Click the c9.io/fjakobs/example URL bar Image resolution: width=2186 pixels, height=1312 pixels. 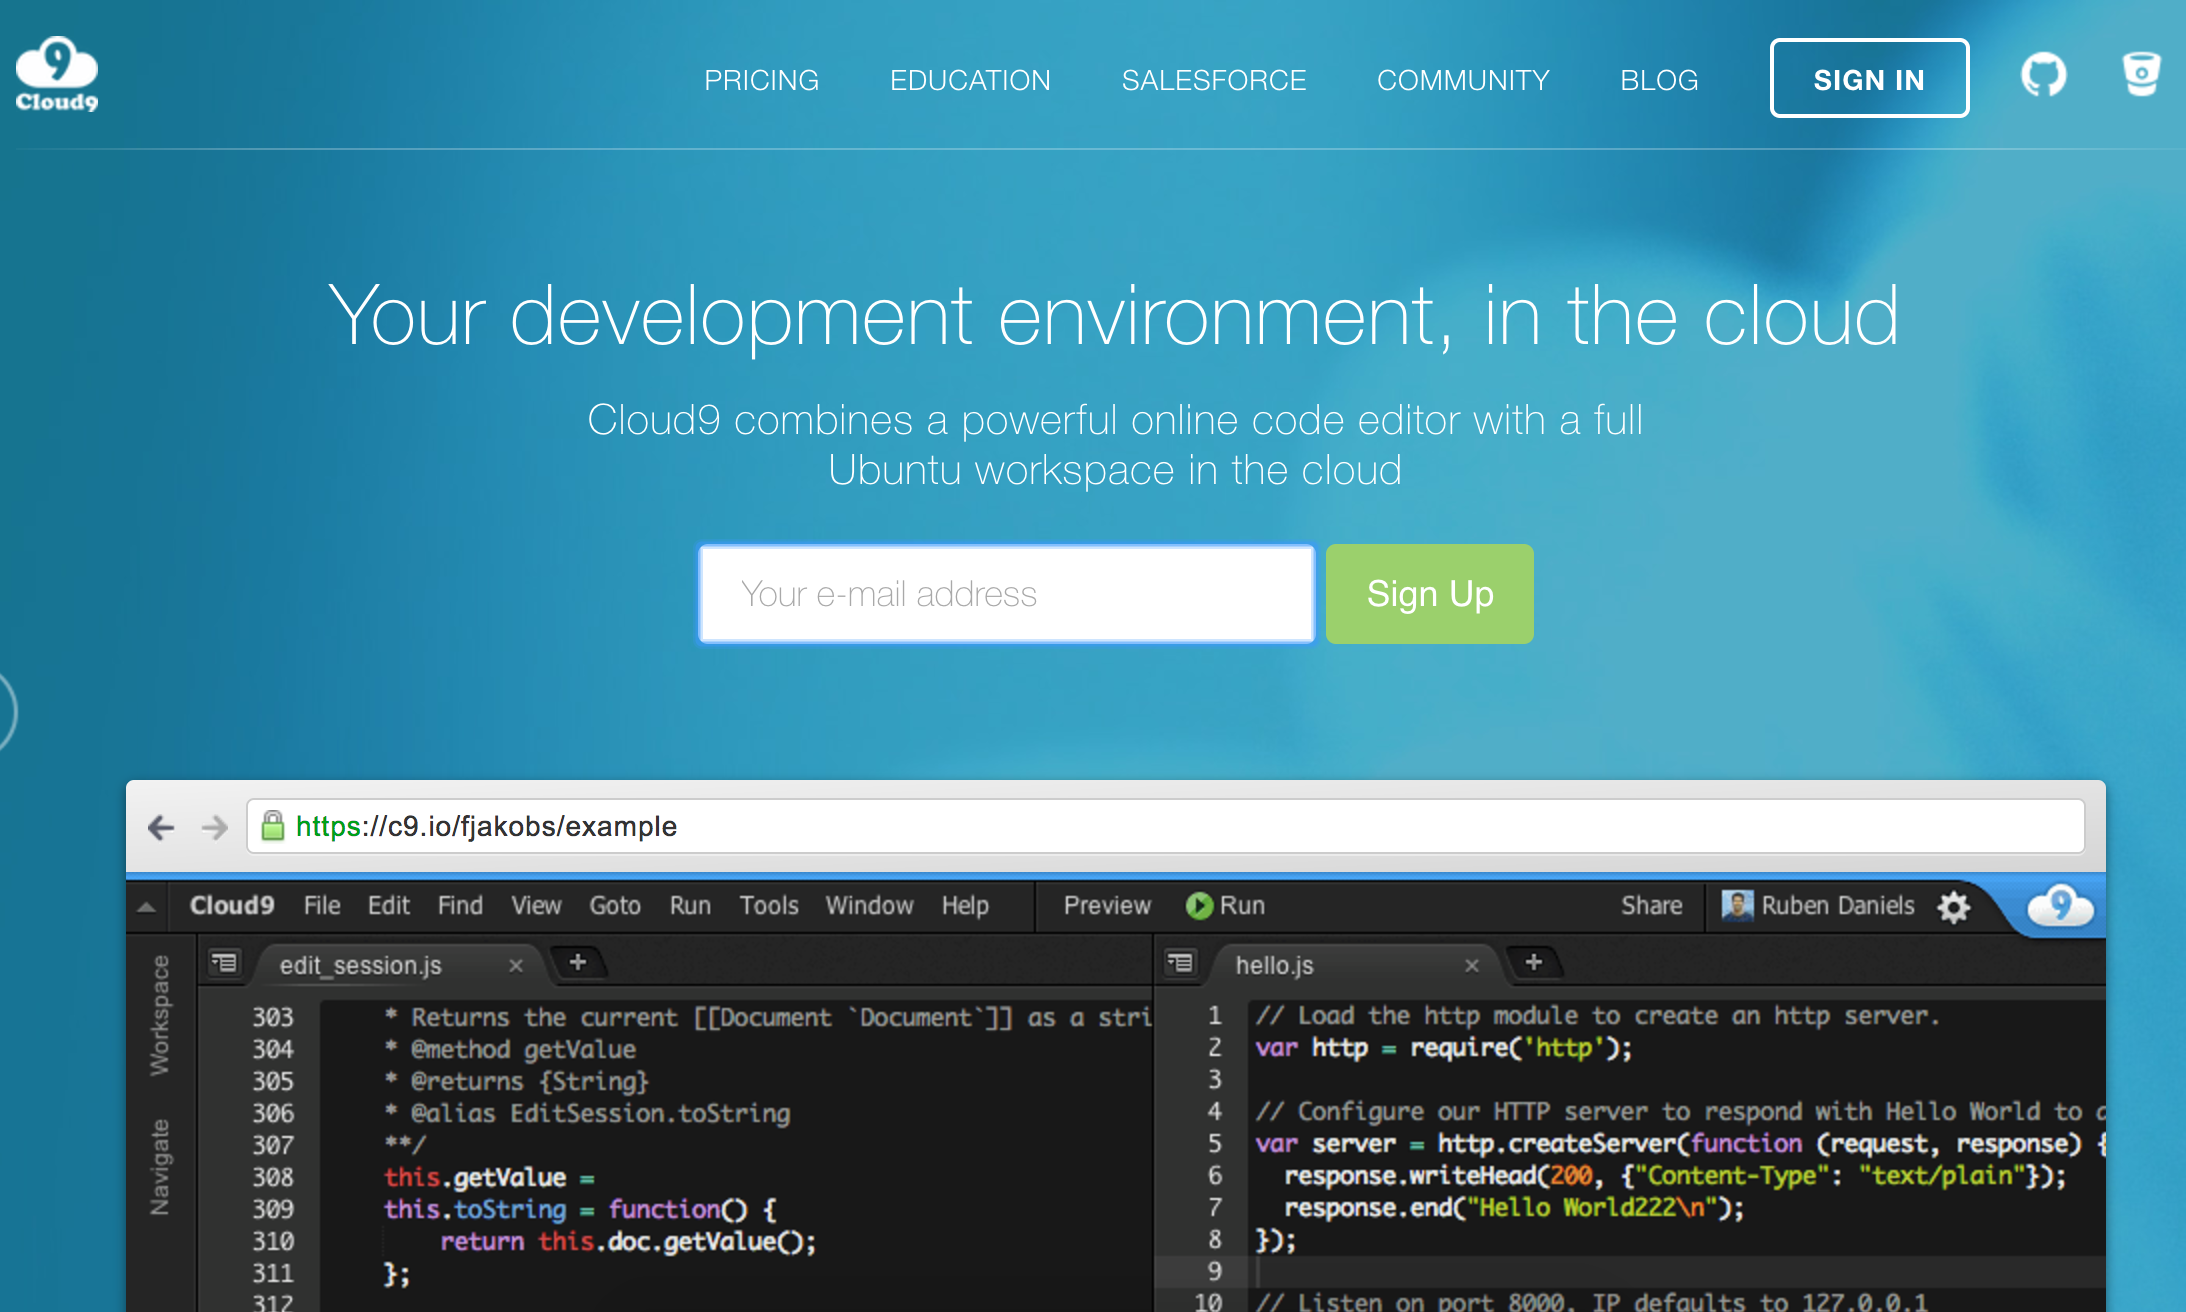pos(1166,826)
